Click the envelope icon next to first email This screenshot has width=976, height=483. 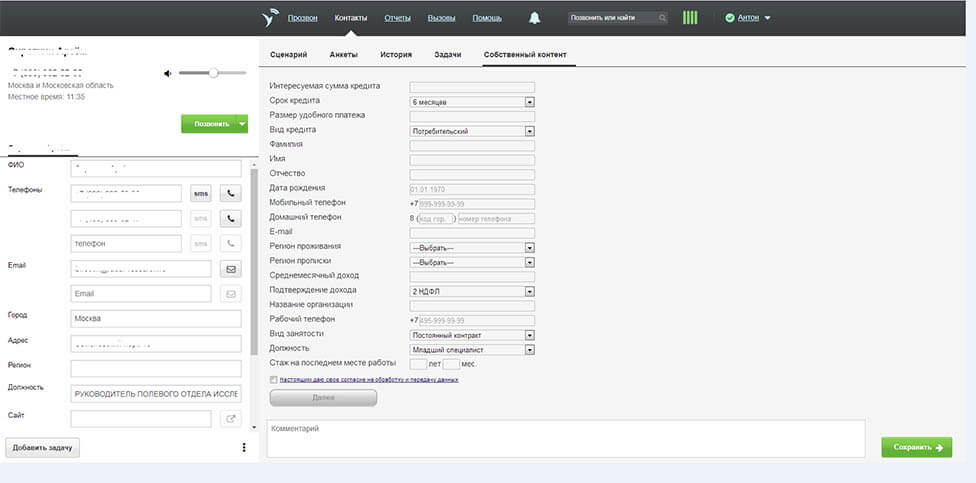pos(231,269)
